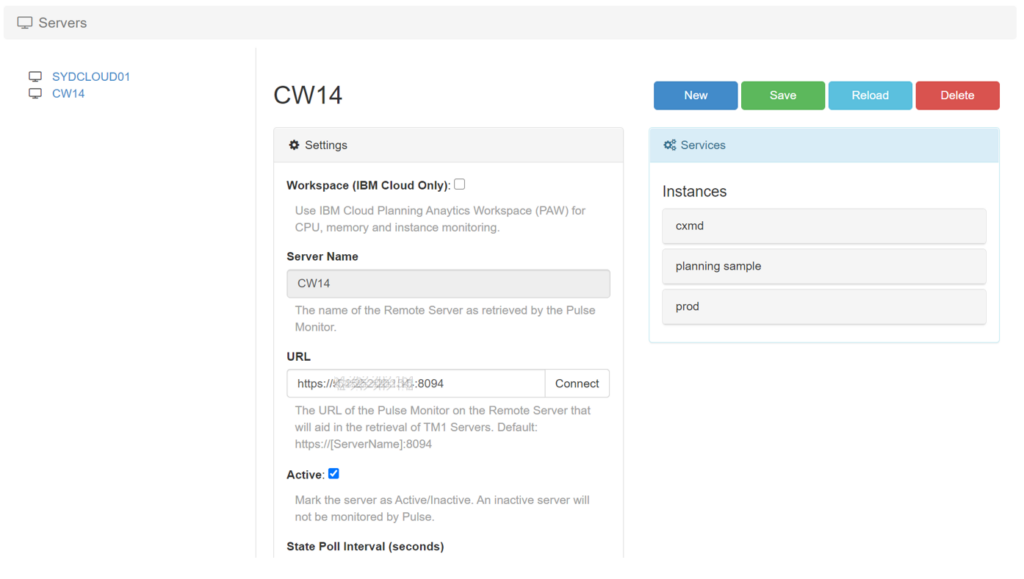1024x579 pixels.
Task: Uncheck the Active checkbox
Action: (x=334, y=474)
